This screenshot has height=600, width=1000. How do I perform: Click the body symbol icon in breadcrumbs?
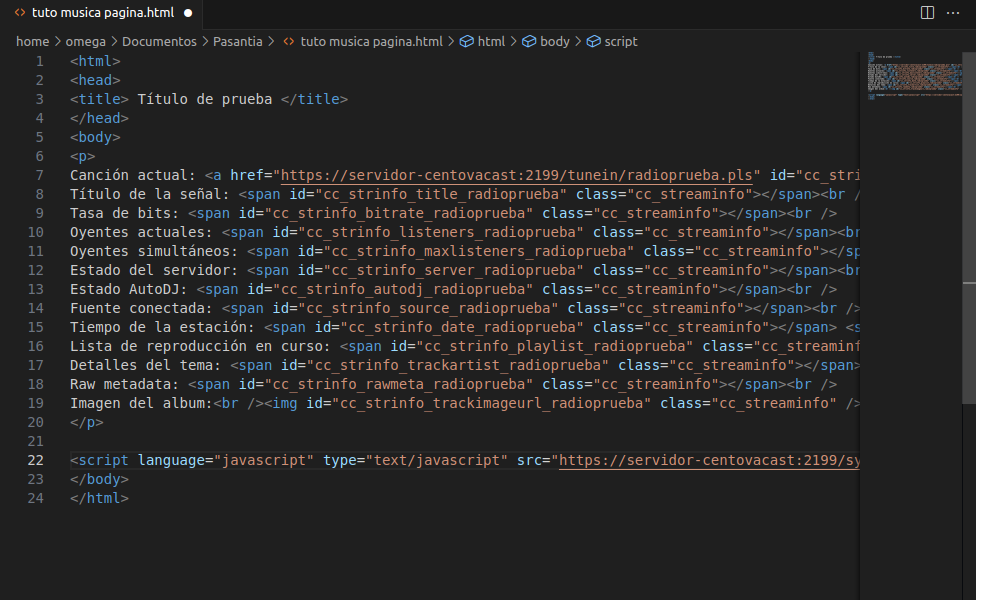pos(529,42)
